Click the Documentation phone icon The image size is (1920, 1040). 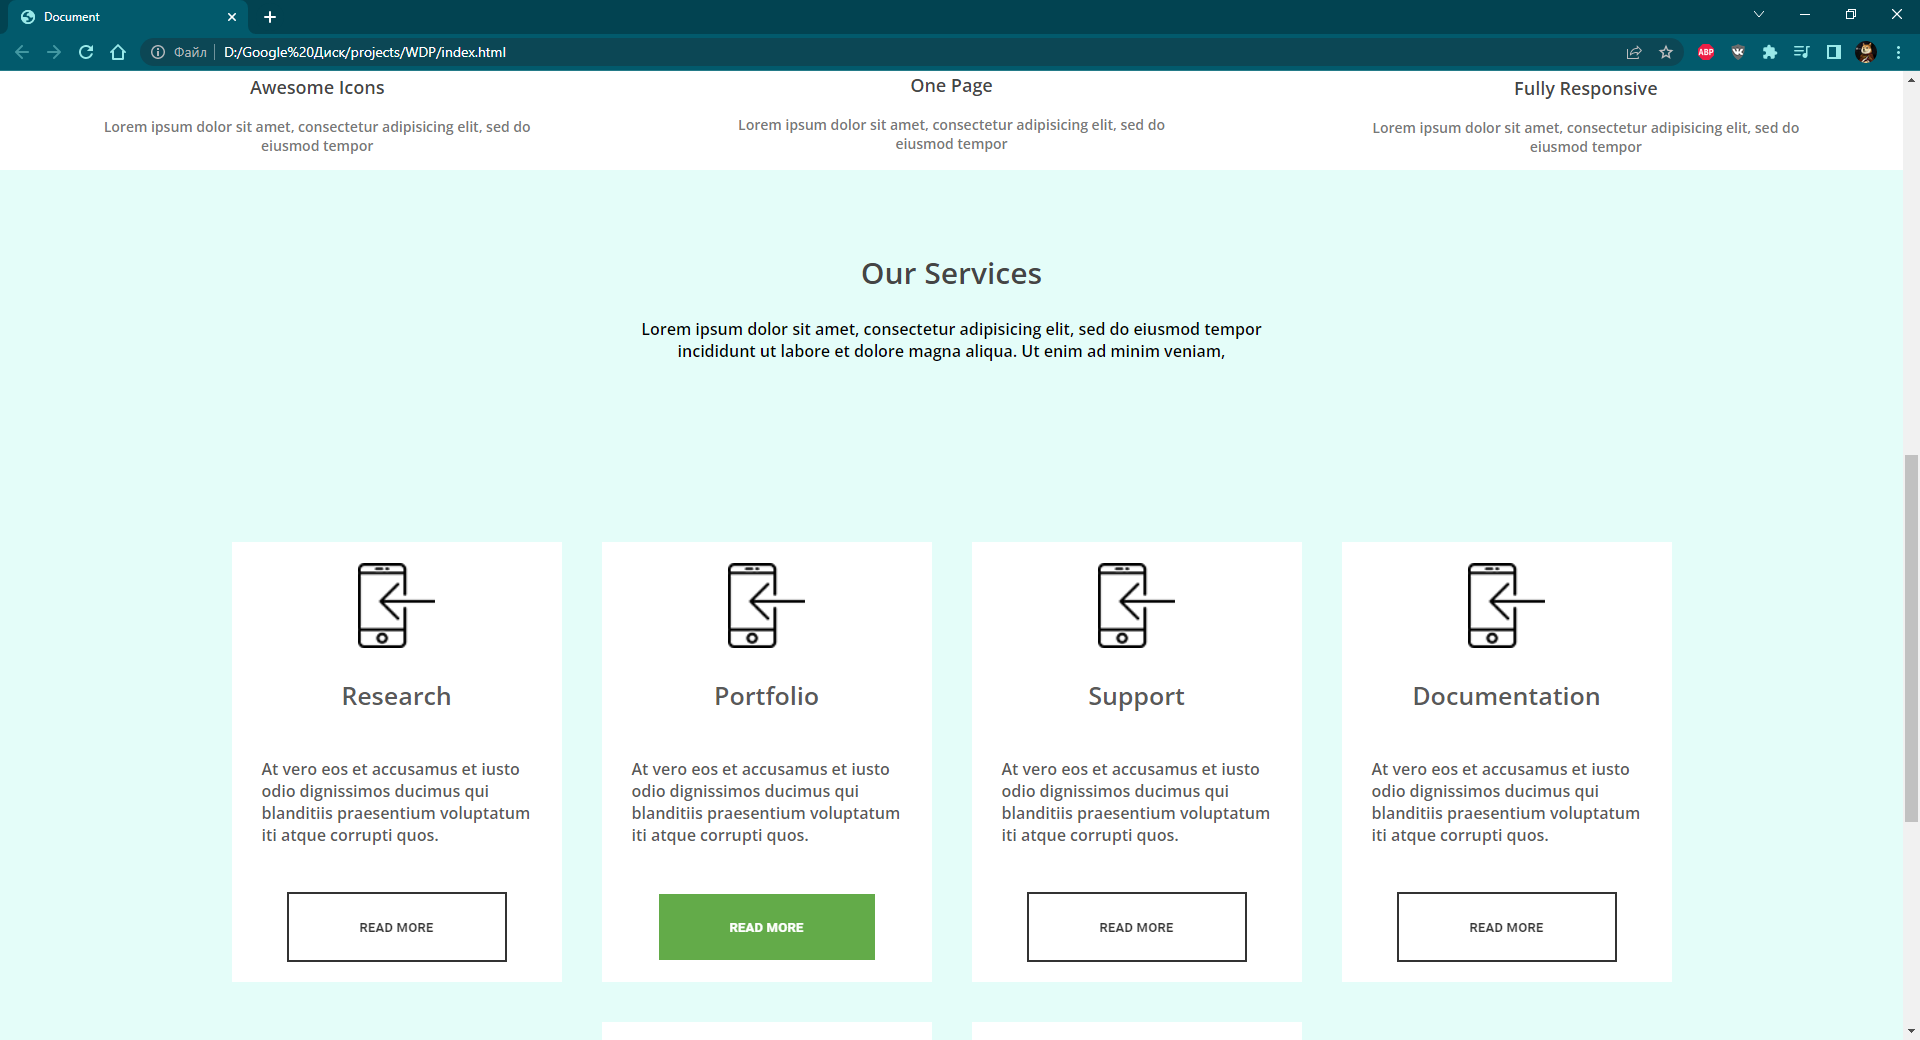1506,605
